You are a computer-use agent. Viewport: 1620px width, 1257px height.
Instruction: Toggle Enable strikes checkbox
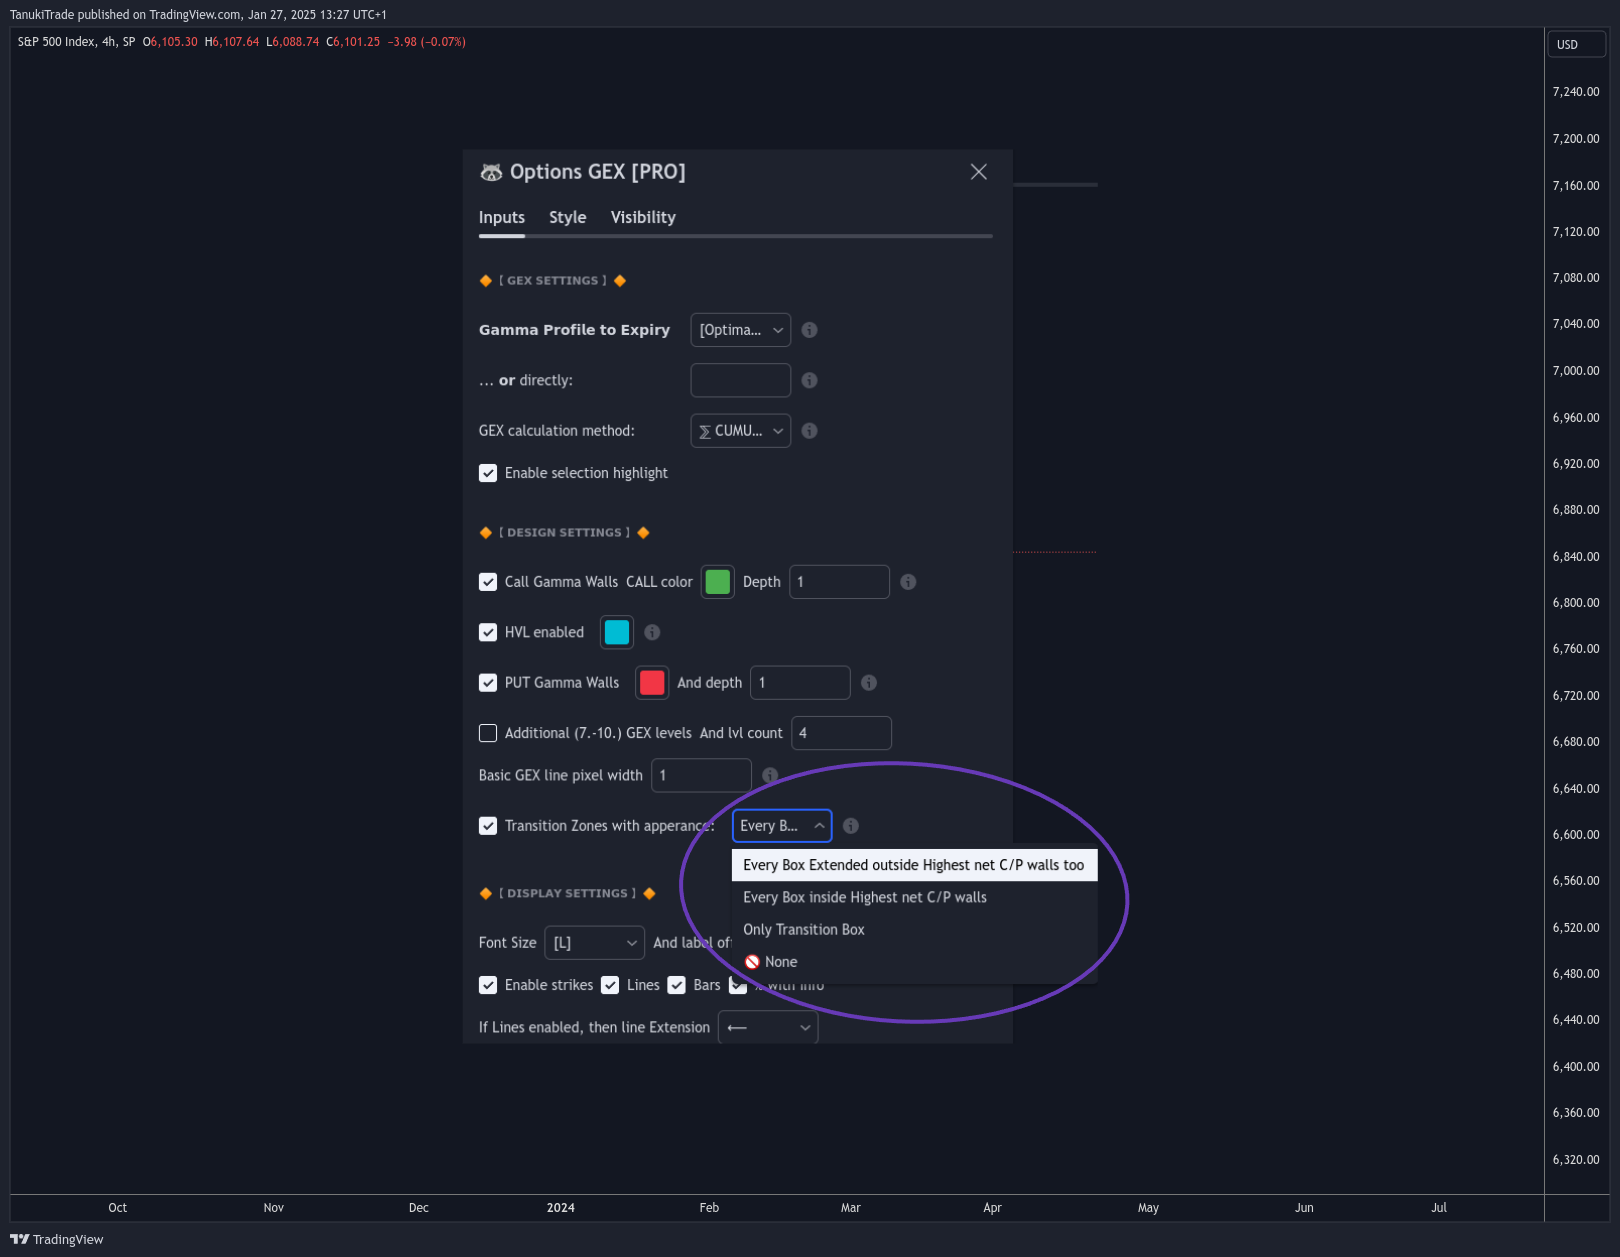click(x=488, y=985)
